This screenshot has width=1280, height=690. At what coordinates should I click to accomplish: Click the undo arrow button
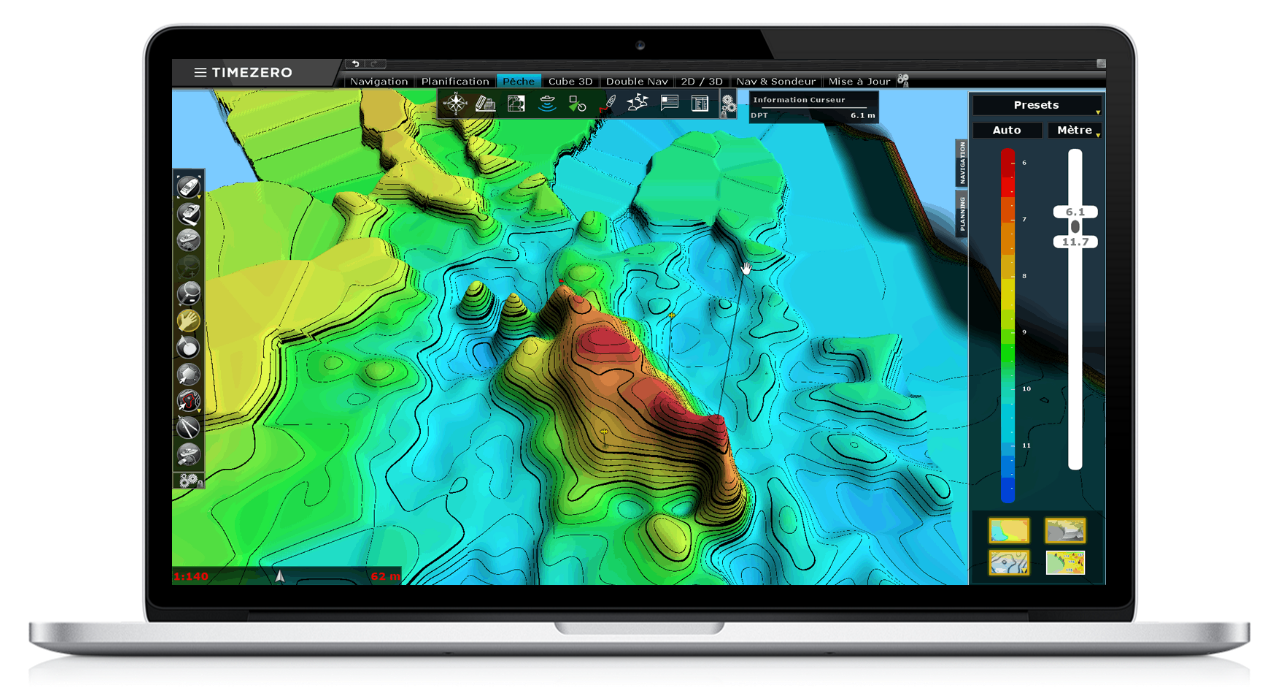tap(355, 64)
